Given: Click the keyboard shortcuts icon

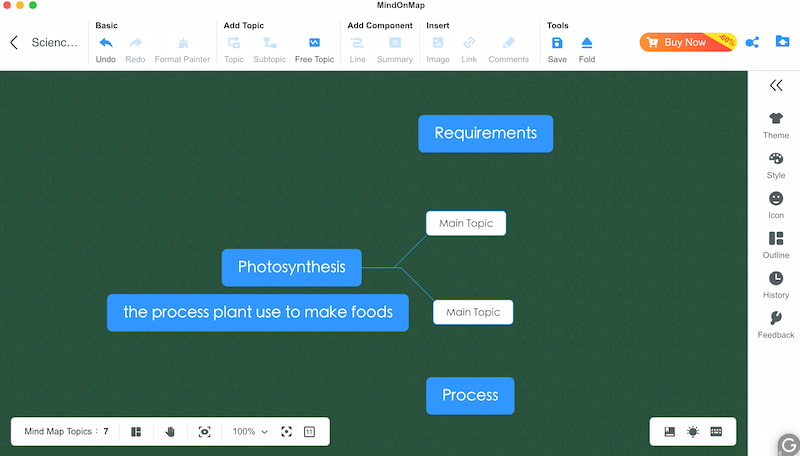Looking at the screenshot, I should click(716, 431).
